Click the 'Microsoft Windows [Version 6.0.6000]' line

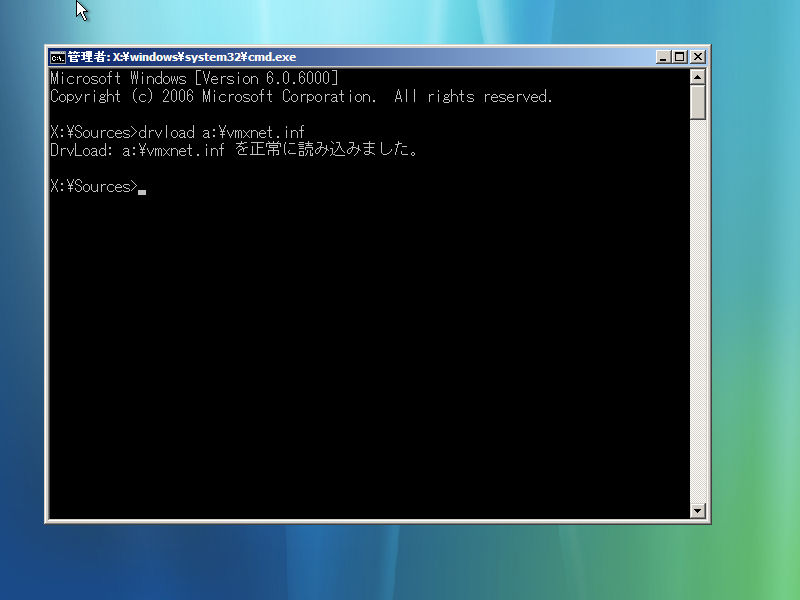point(194,78)
